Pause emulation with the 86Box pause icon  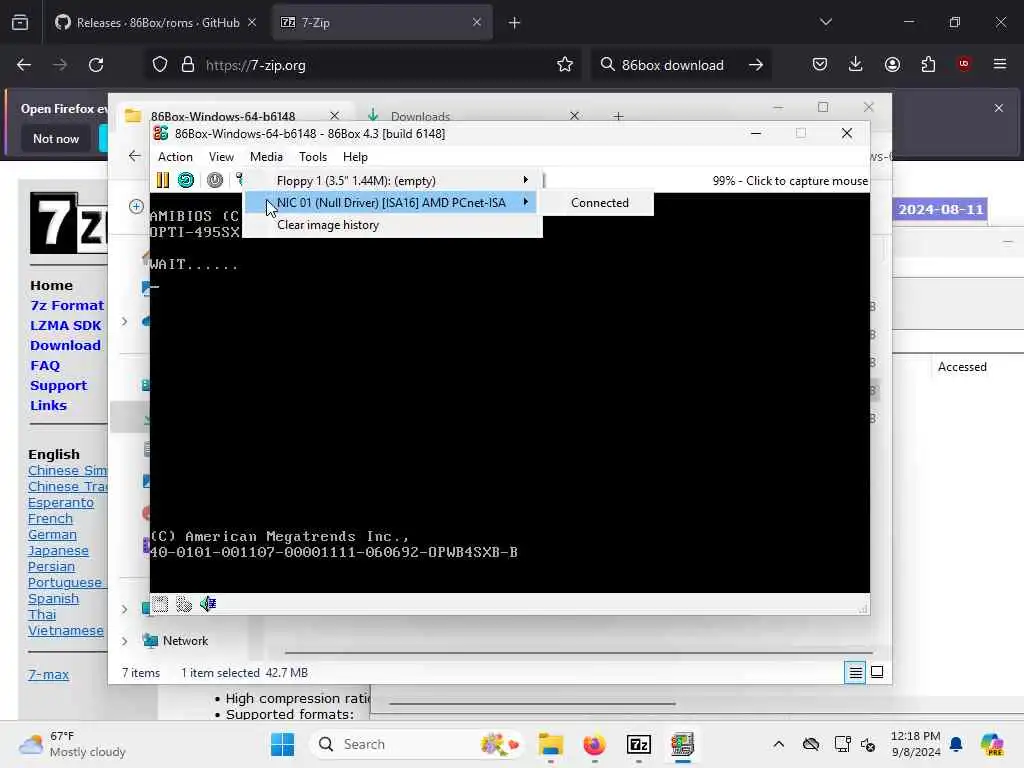(163, 180)
